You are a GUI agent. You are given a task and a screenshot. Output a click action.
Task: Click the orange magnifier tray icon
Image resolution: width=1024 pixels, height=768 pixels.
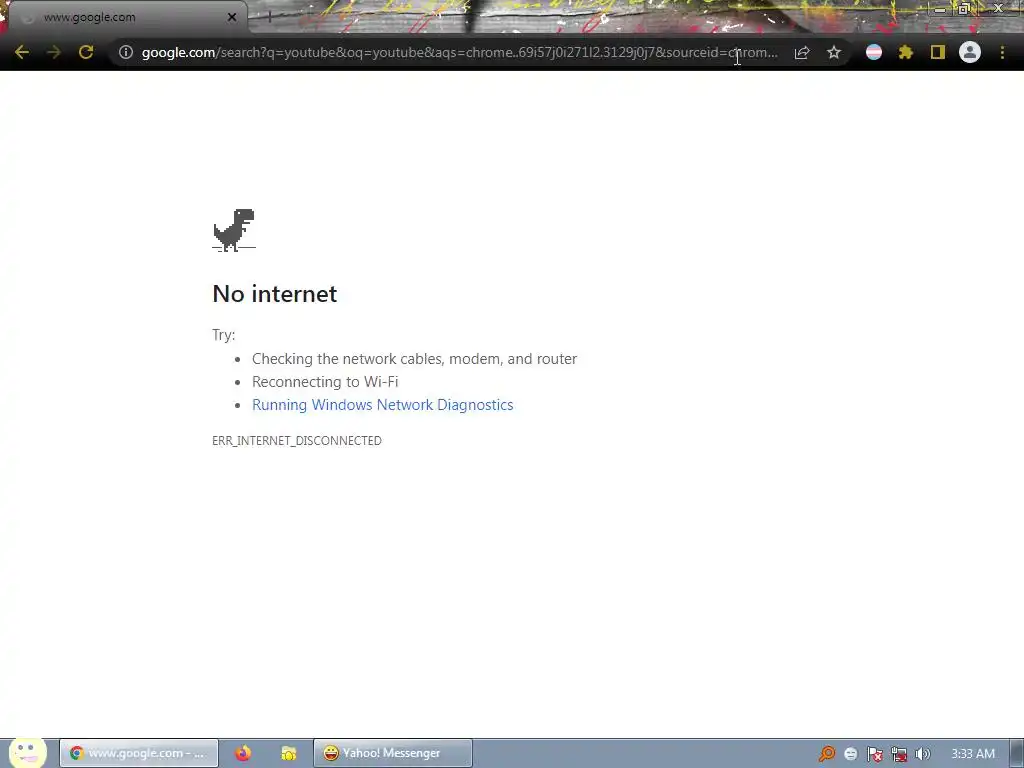(x=827, y=754)
